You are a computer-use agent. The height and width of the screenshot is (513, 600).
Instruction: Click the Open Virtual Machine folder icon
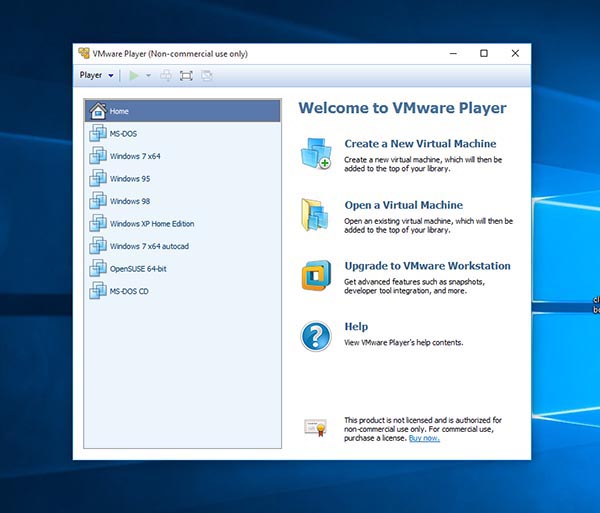tap(315, 215)
